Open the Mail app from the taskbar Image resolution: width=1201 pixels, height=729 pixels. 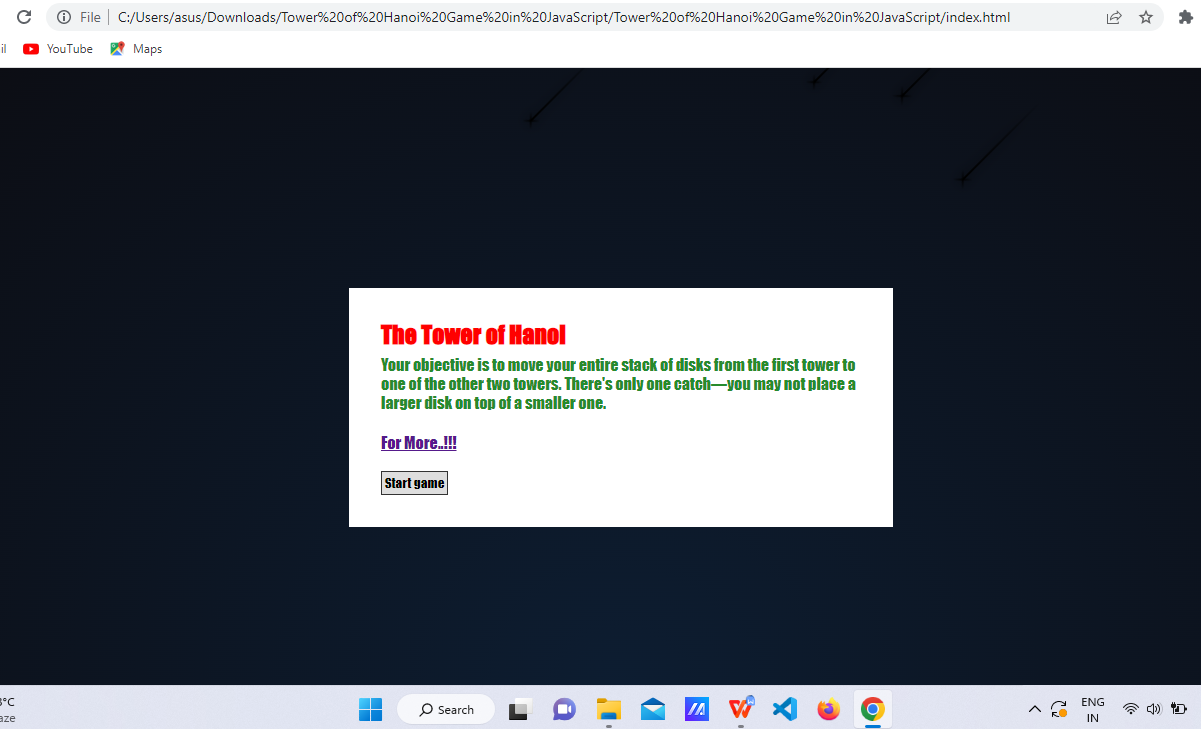click(x=653, y=709)
